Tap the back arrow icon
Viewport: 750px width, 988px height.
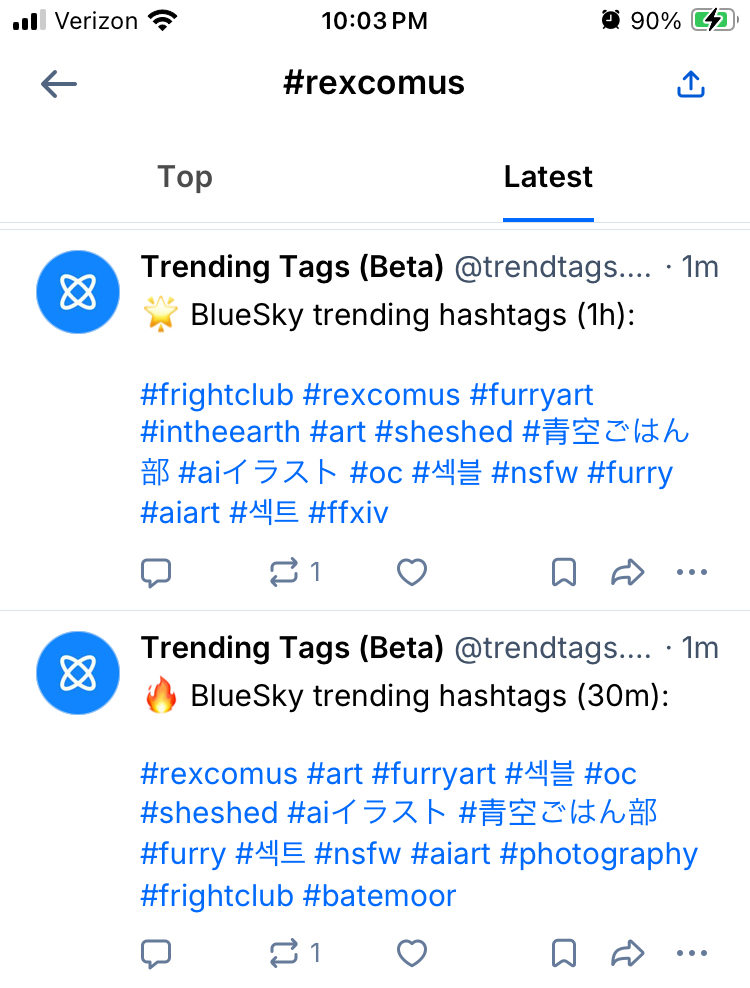59,84
